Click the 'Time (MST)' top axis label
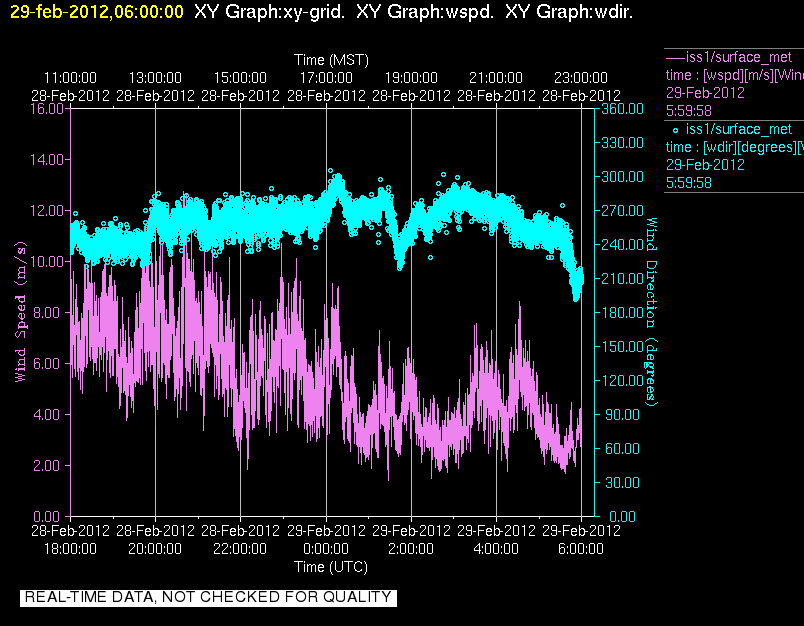804x626 pixels. pyautogui.click(x=331, y=60)
